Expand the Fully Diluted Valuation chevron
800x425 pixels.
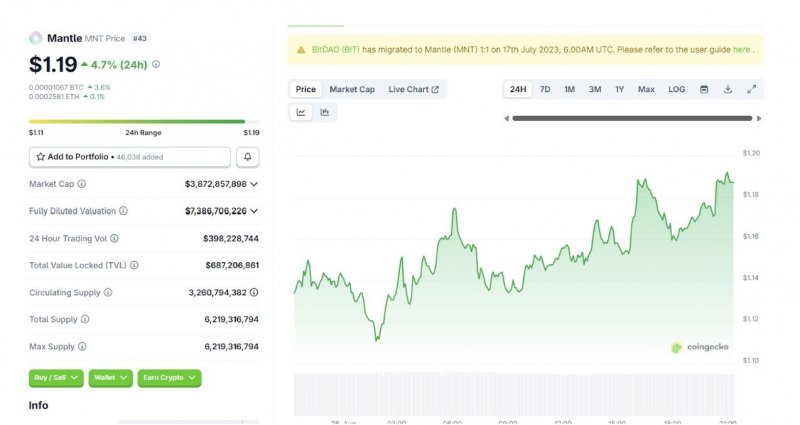254,211
